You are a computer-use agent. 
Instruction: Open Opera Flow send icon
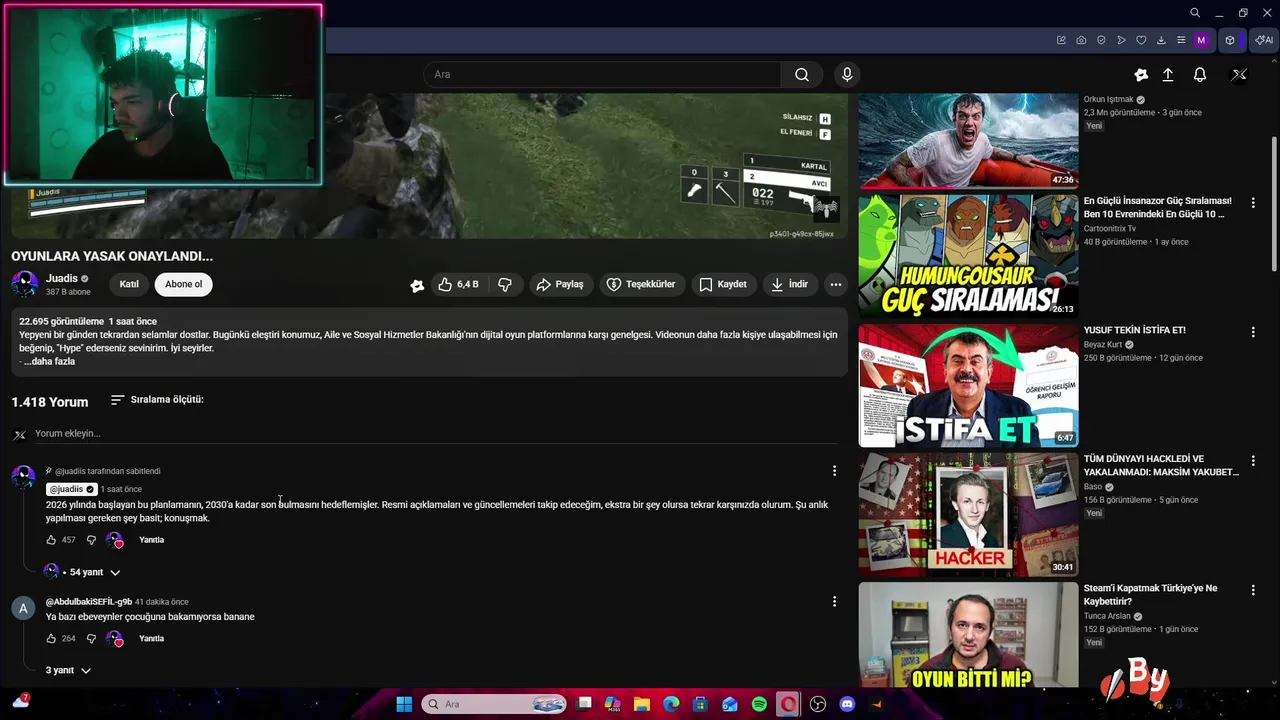coord(1121,40)
